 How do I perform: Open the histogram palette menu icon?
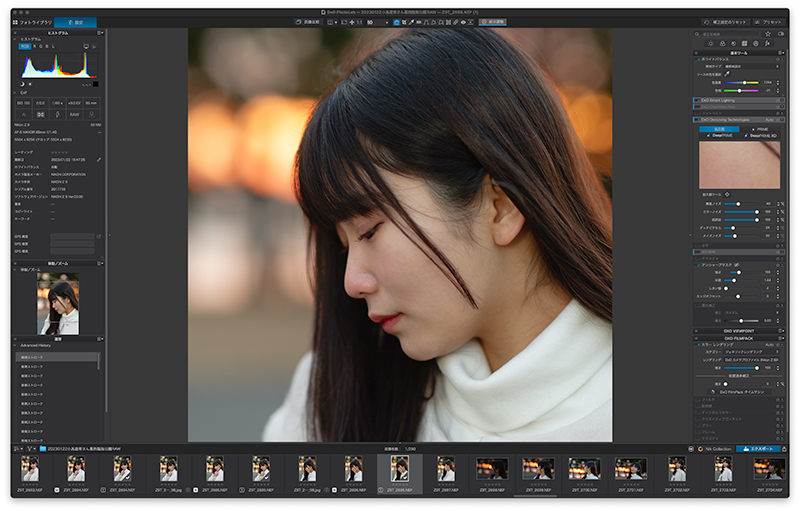coord(101,33)
